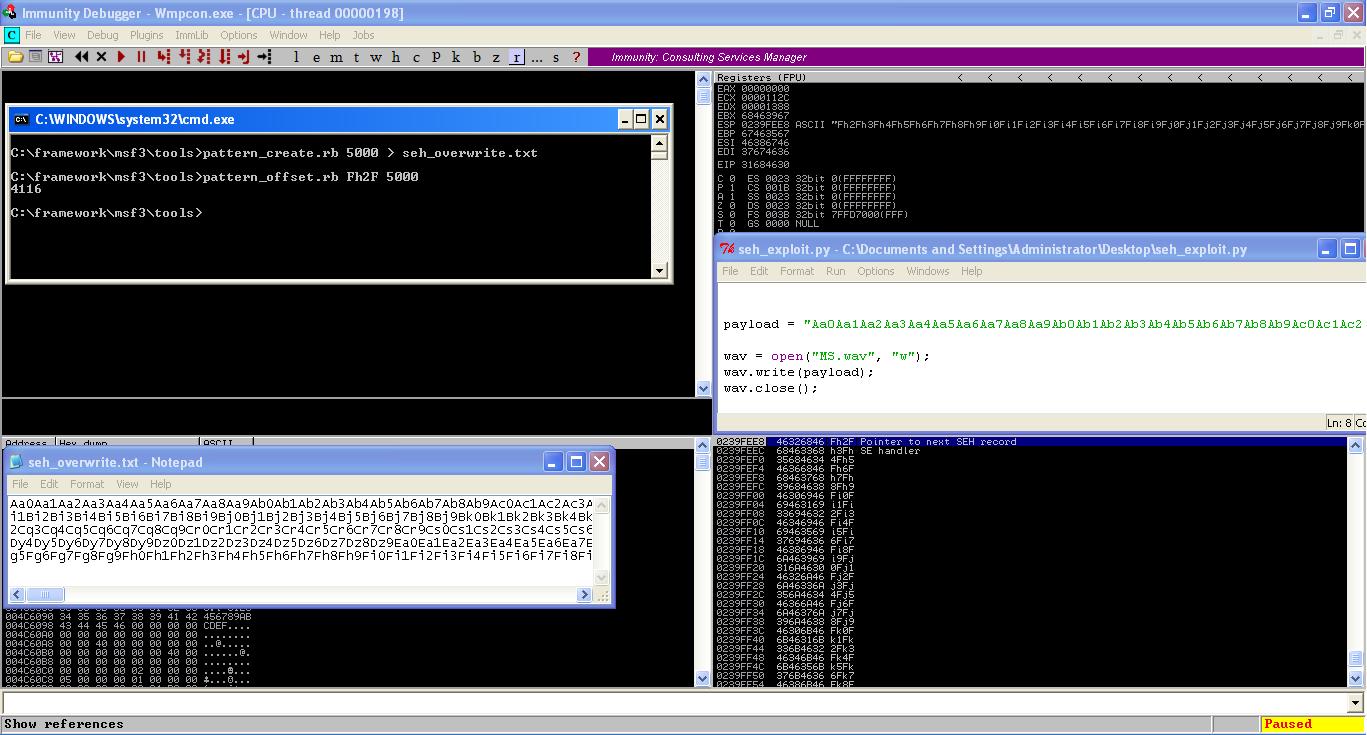The width and height of the screenshot is (1367, 735).
Task: Open threads window with 't' button
Action: click(356, 57)
